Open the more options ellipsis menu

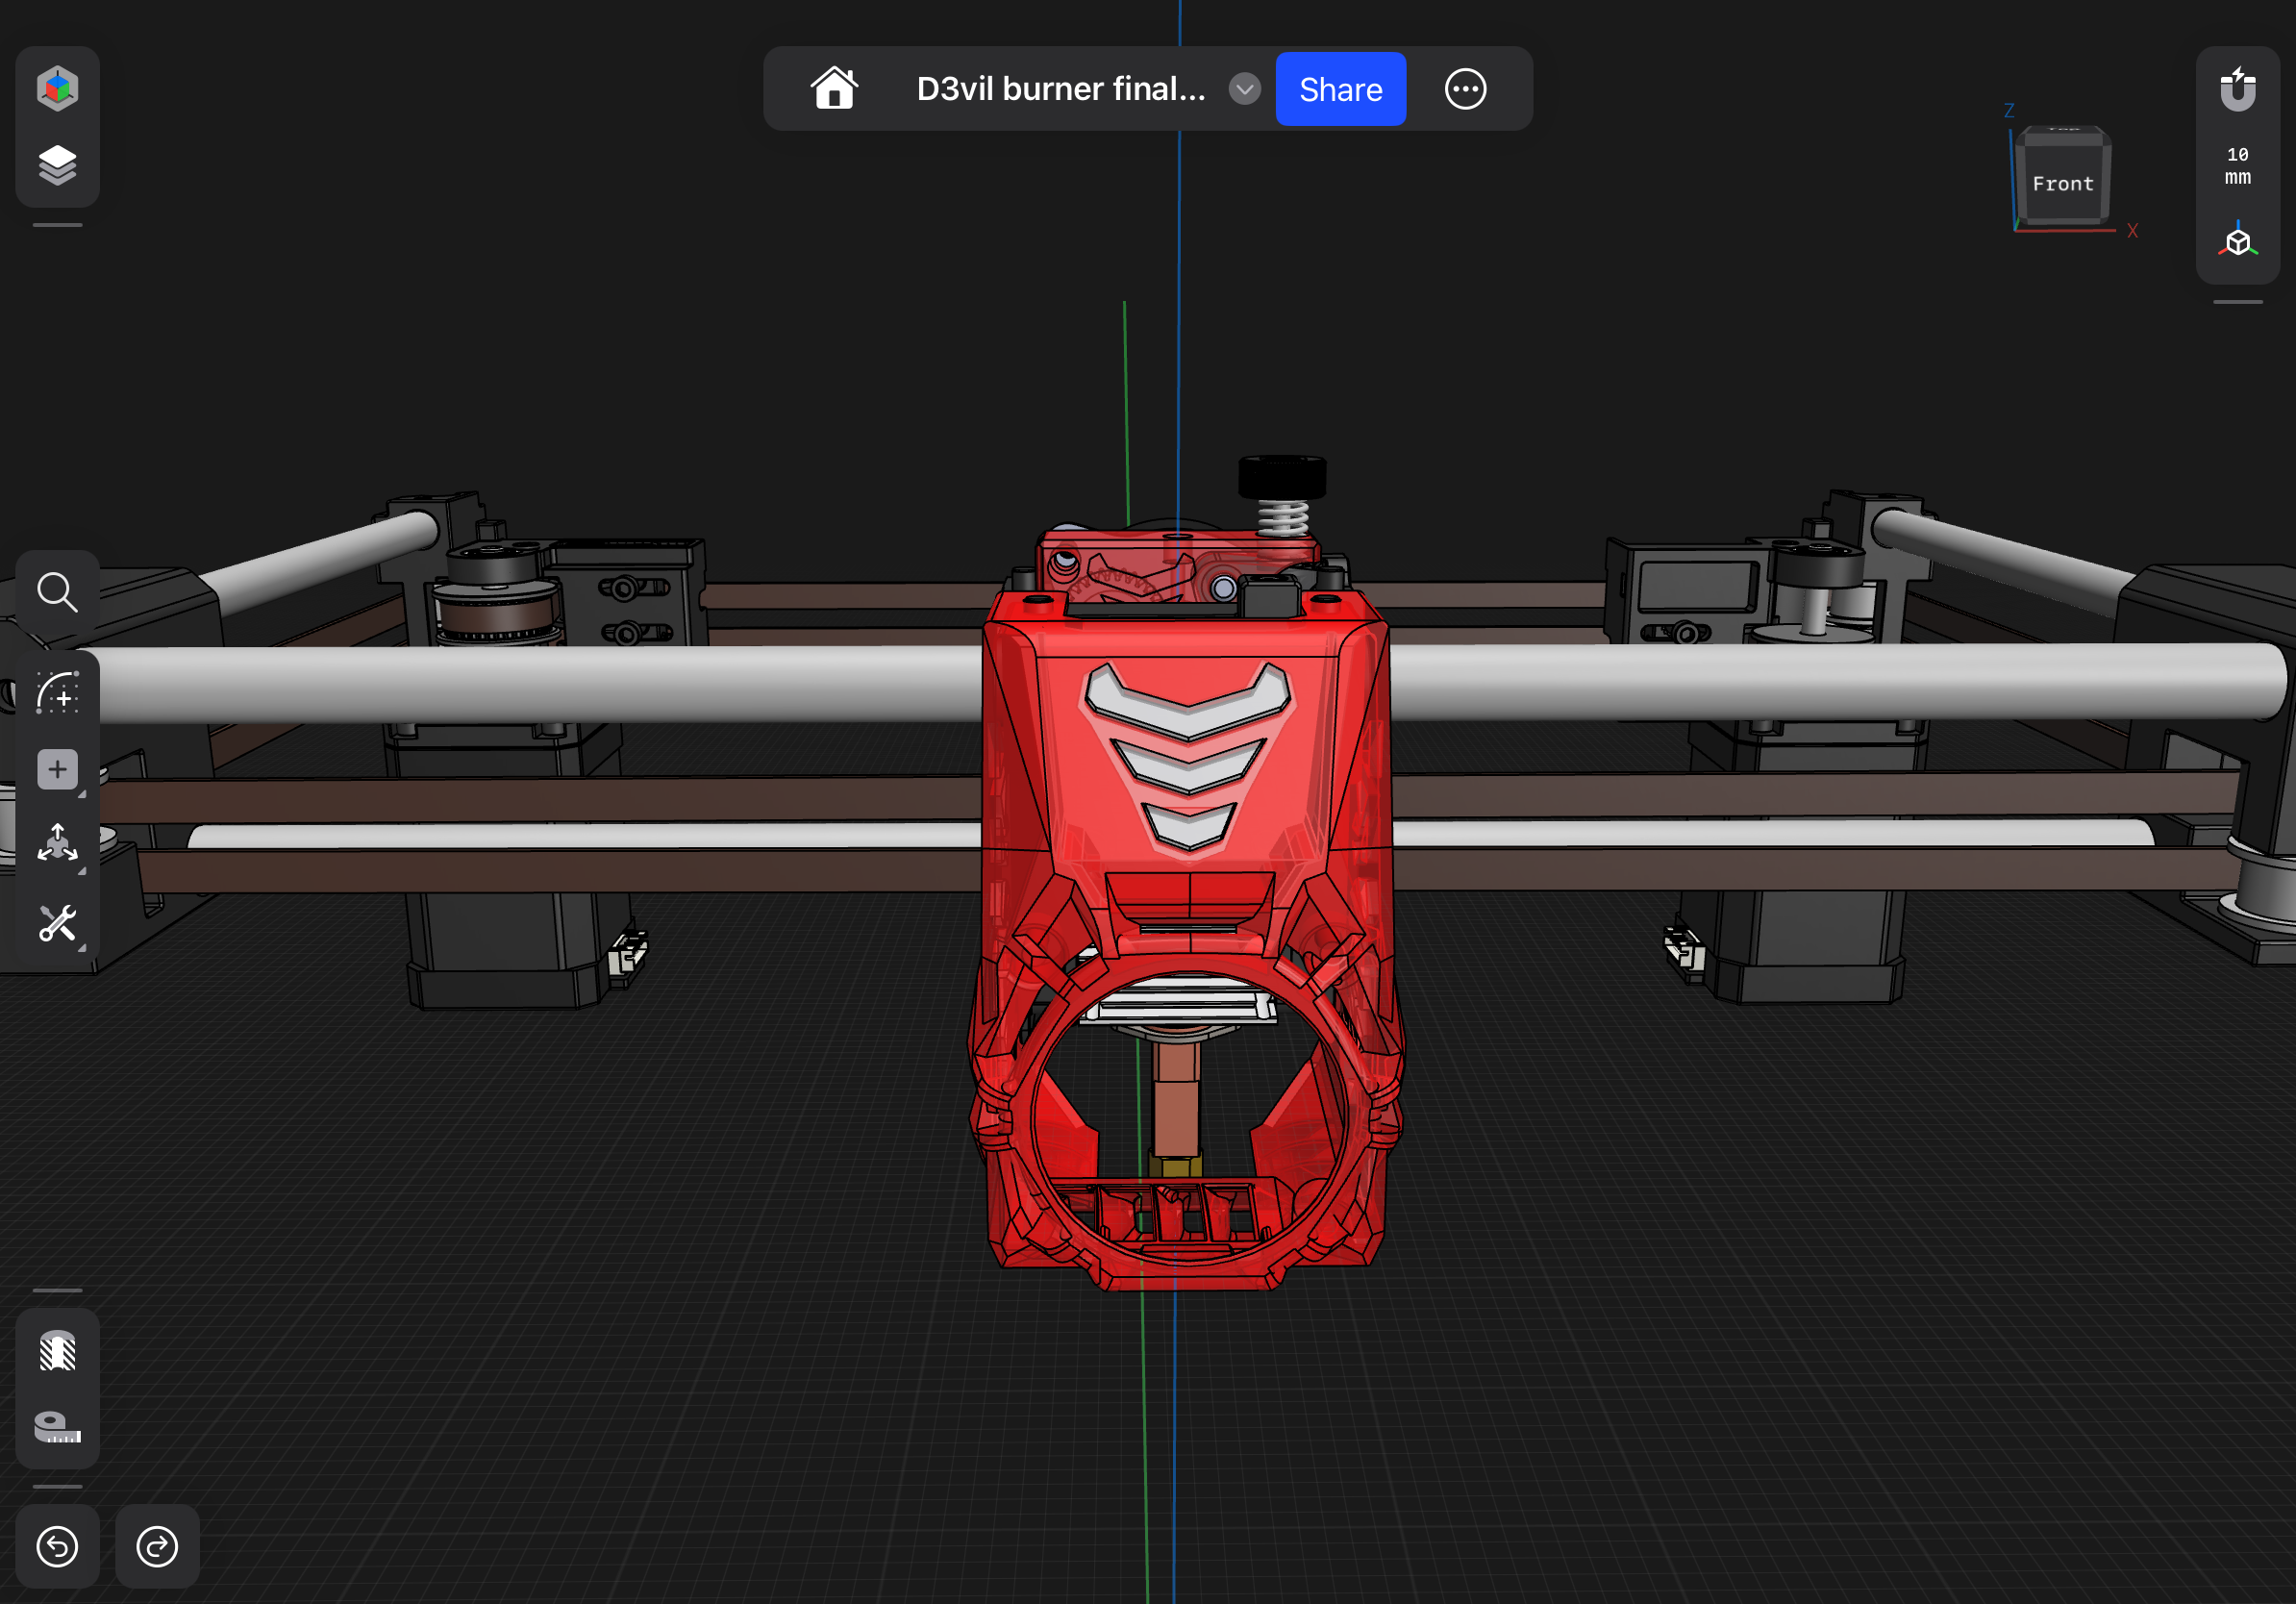1464,89
